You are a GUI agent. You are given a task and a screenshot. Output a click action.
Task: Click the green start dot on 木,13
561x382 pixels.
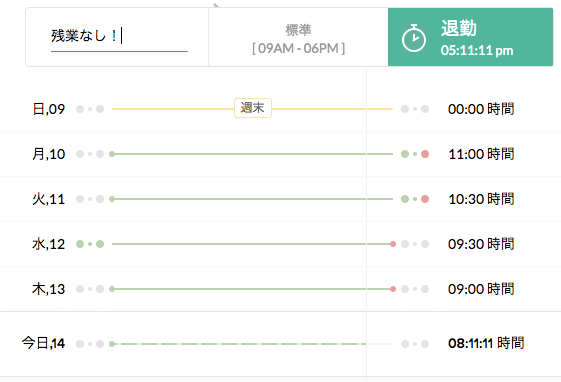click(112, 289)
